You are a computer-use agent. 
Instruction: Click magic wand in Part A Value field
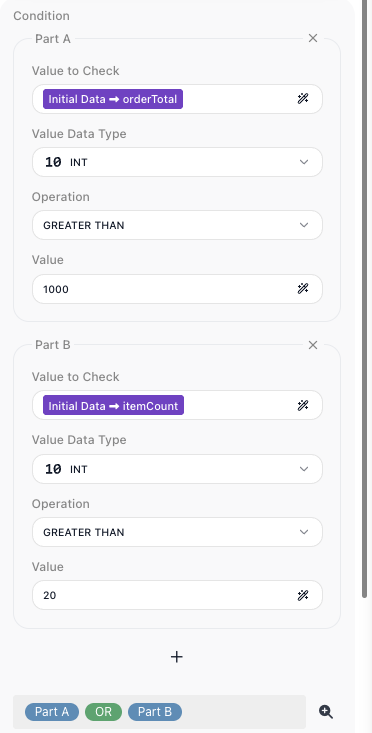coord(303,289)
